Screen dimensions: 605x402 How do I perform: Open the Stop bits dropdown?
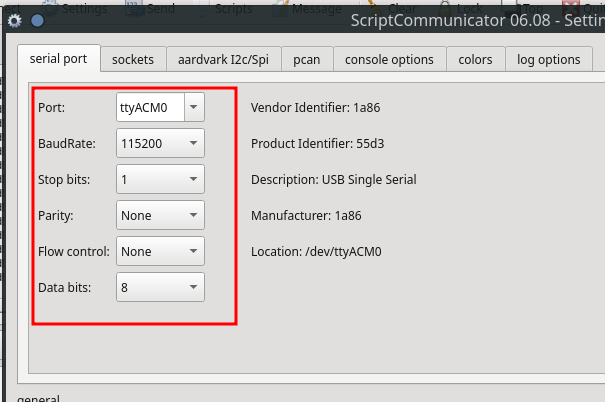click(x=160, y=179)
